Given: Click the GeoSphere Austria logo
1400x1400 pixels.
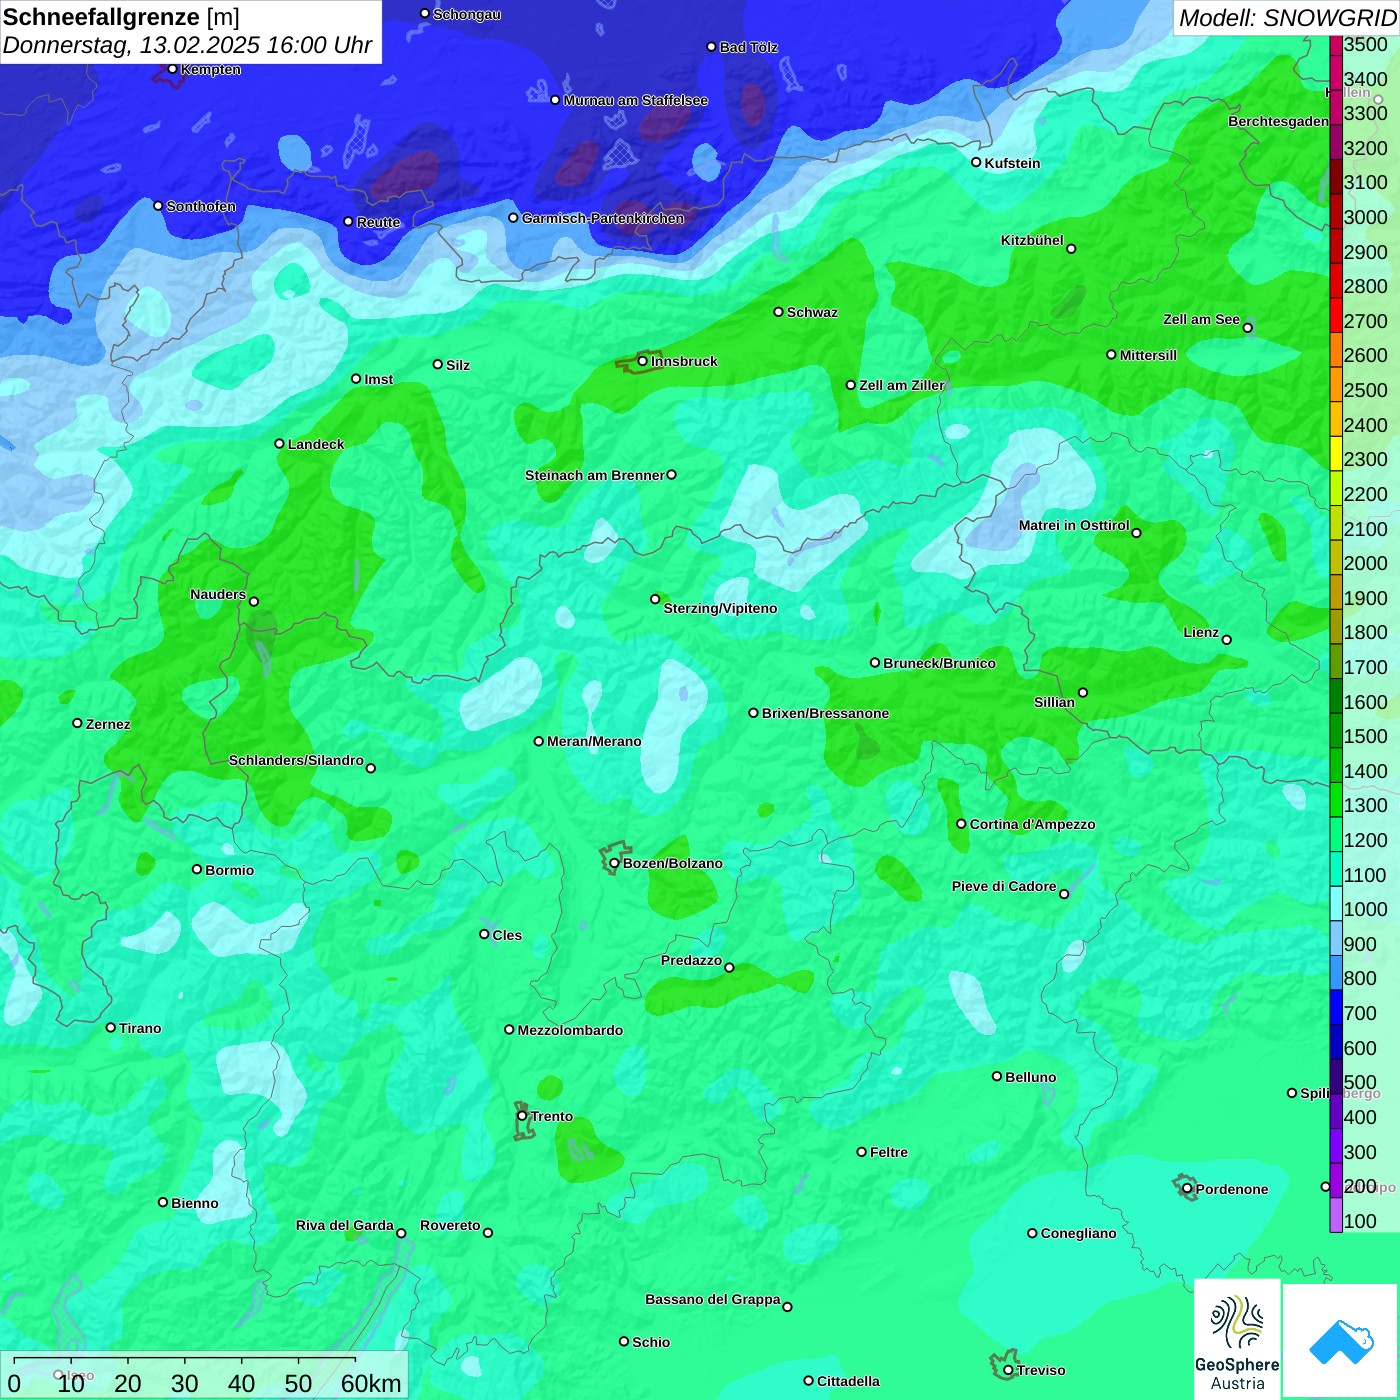Looking at the screenshot, I should point(1237,1341).
